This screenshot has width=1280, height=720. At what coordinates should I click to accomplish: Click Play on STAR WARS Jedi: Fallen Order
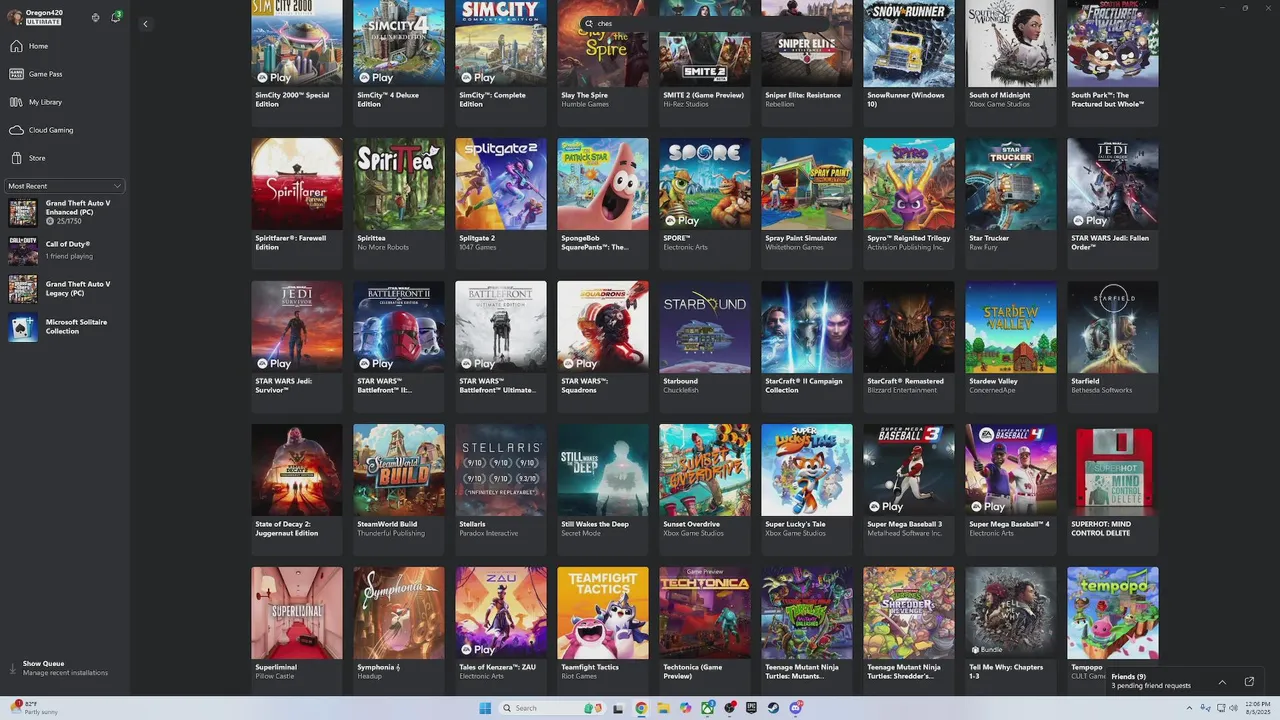coord(1090,220)
